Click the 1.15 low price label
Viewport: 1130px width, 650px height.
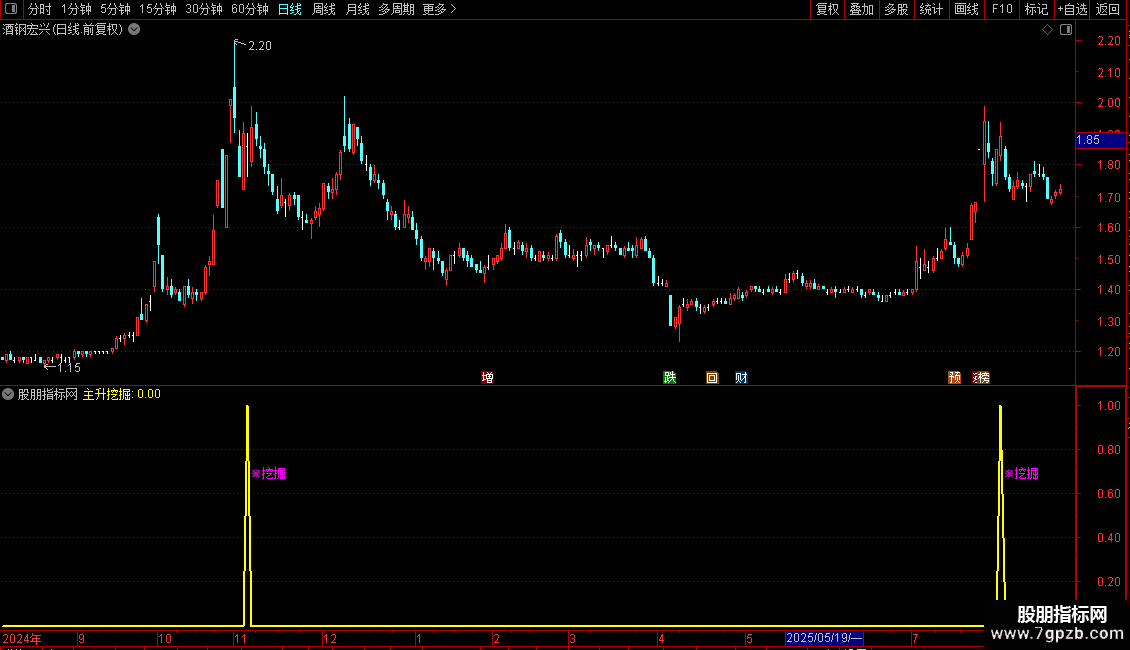pyautogui.click(x=68, y=368)
